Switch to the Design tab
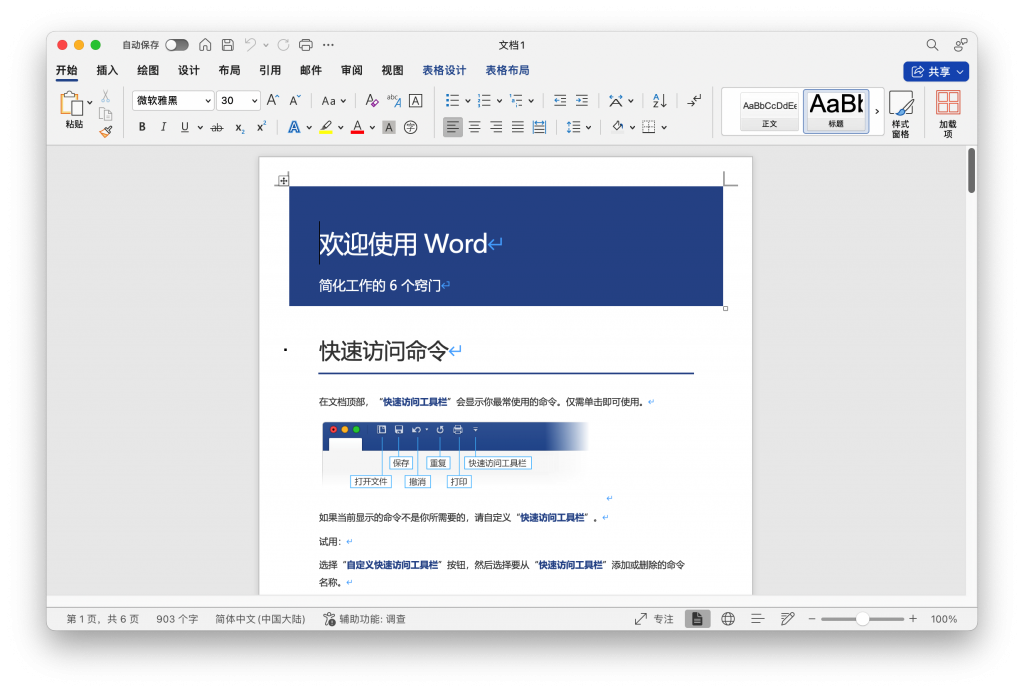The height and width of the screenshot is (692, 1024). 189,71
